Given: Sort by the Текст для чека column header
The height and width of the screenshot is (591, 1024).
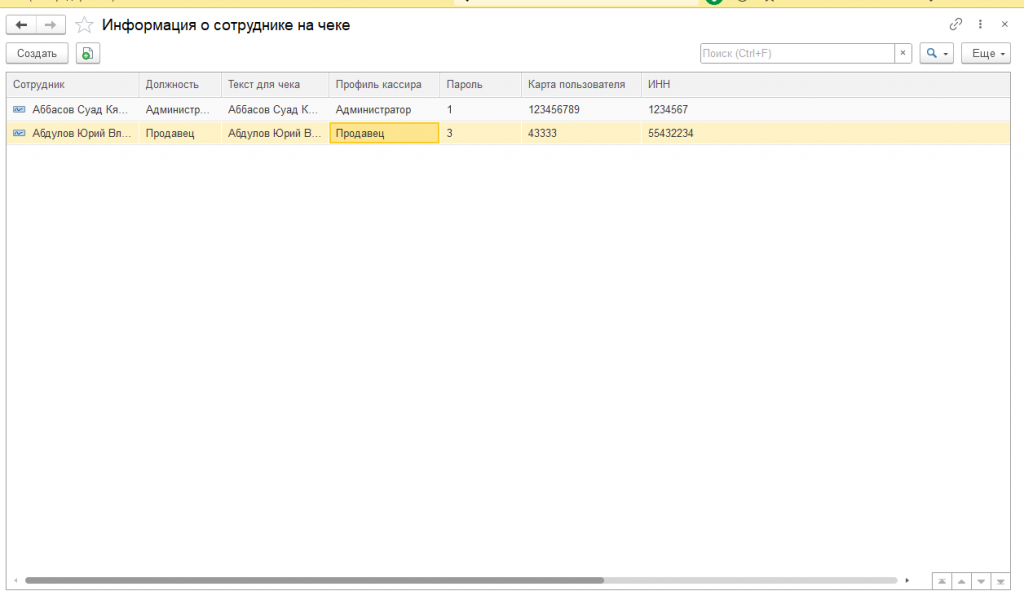Looking at the screenshot, I should point(275,85).
